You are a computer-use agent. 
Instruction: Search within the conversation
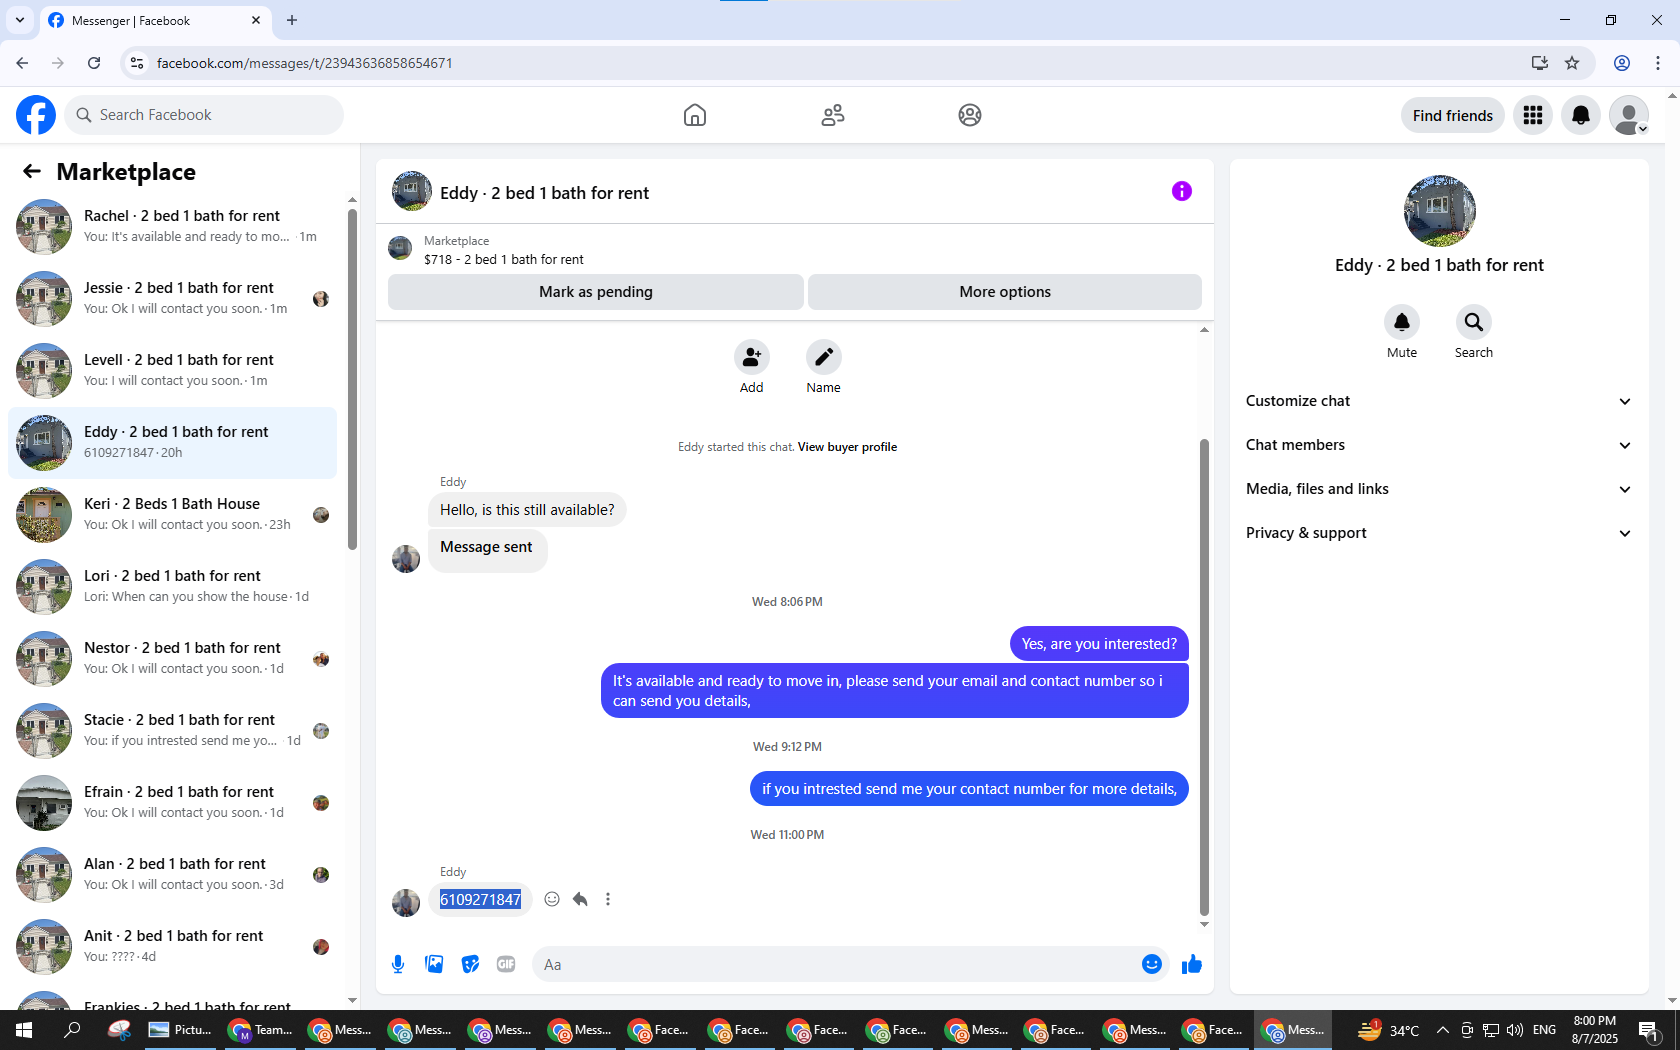tap(1474, 322)
